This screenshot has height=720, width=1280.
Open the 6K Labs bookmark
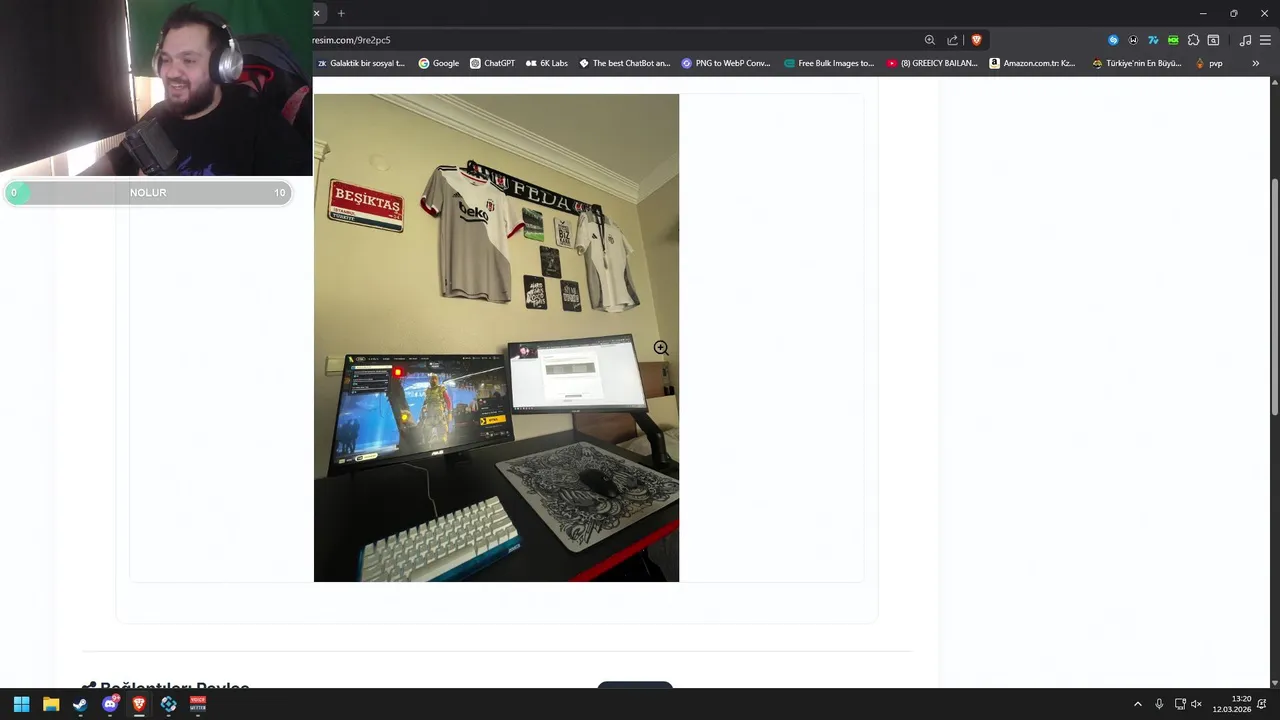(546, 63)
